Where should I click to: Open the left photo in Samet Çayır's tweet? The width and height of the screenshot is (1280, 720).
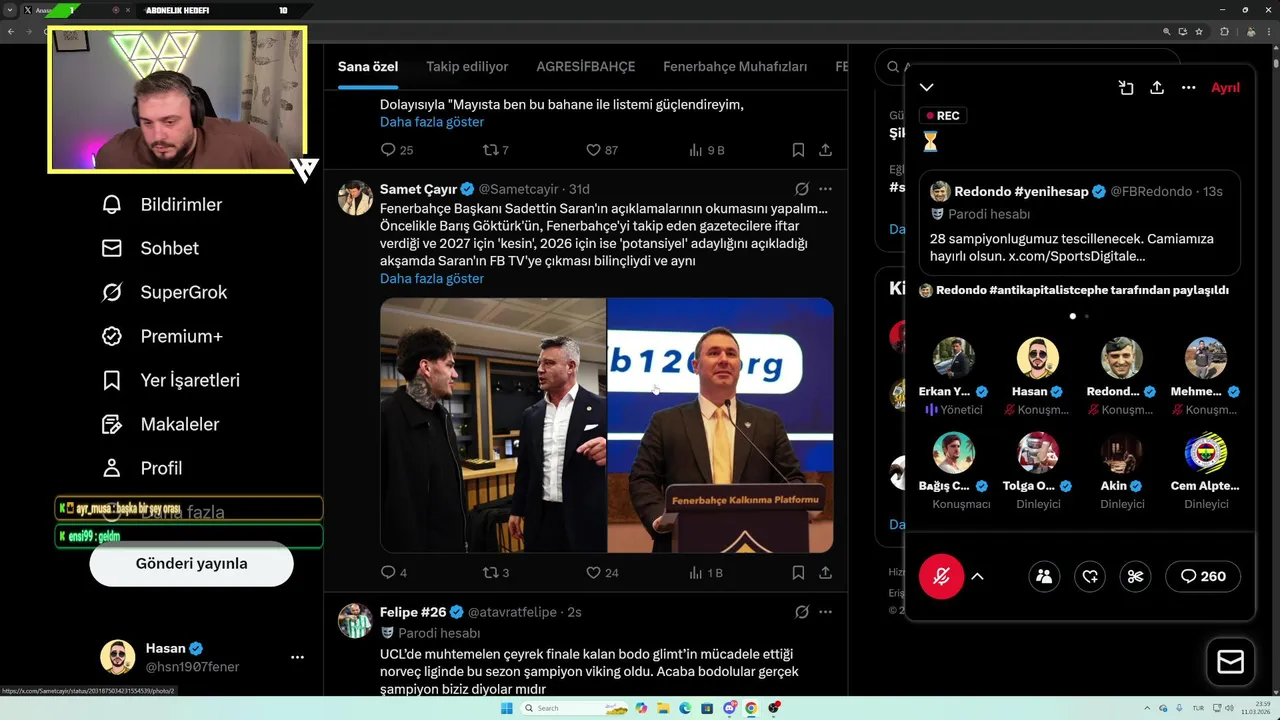(493, 425)
